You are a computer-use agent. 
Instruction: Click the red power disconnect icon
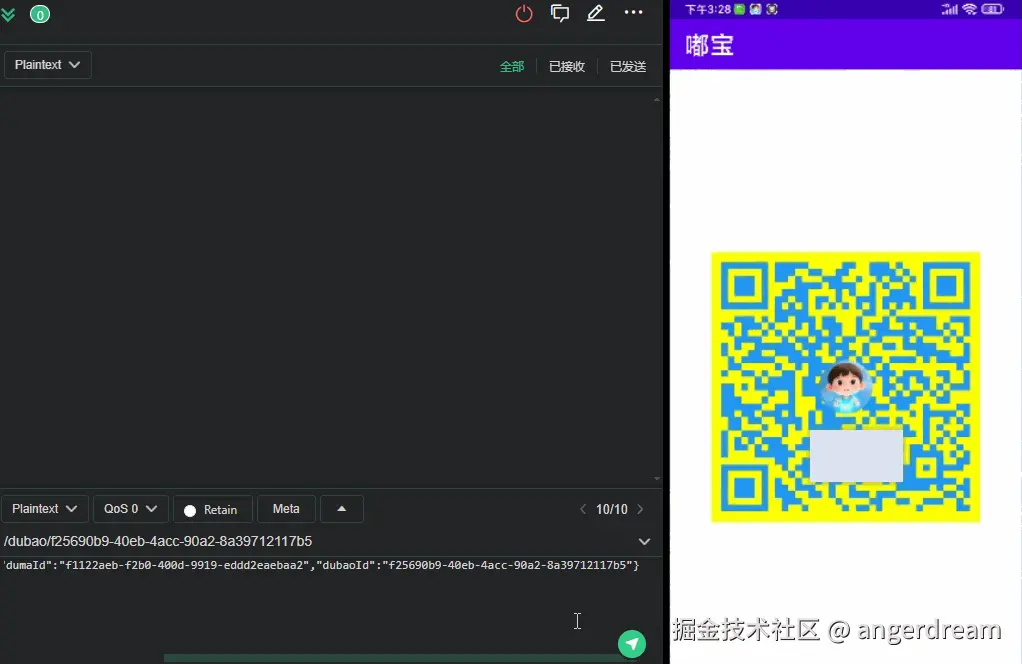coord(524,14)
